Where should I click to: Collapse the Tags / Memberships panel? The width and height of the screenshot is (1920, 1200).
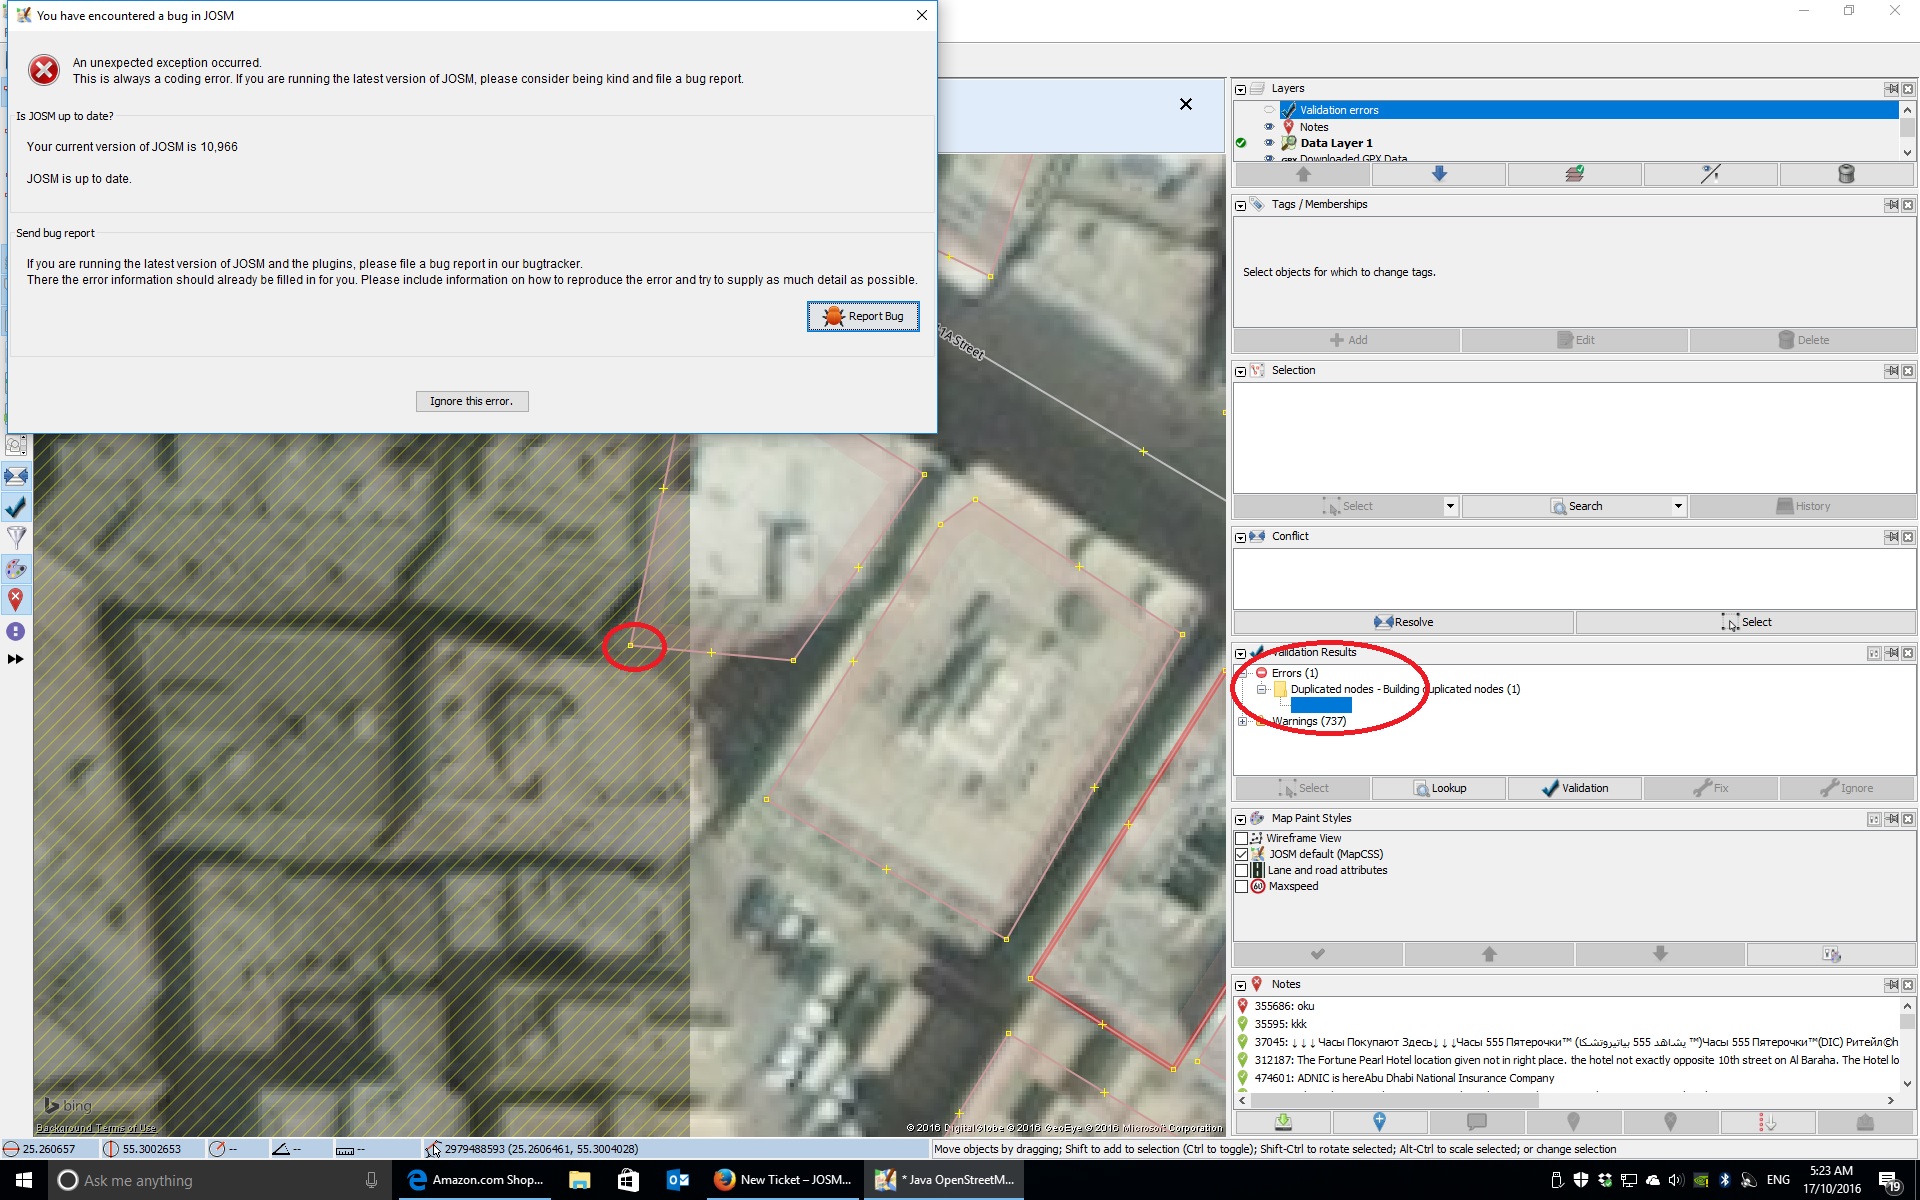(1241, 206)
